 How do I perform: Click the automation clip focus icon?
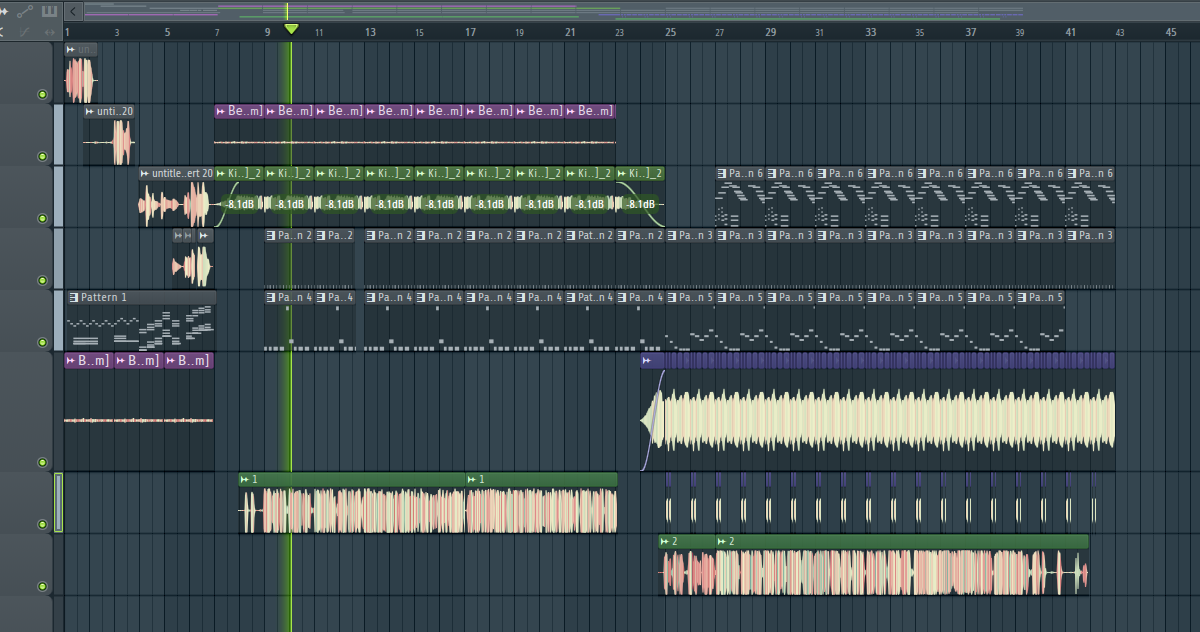click(x=25, y=11)
